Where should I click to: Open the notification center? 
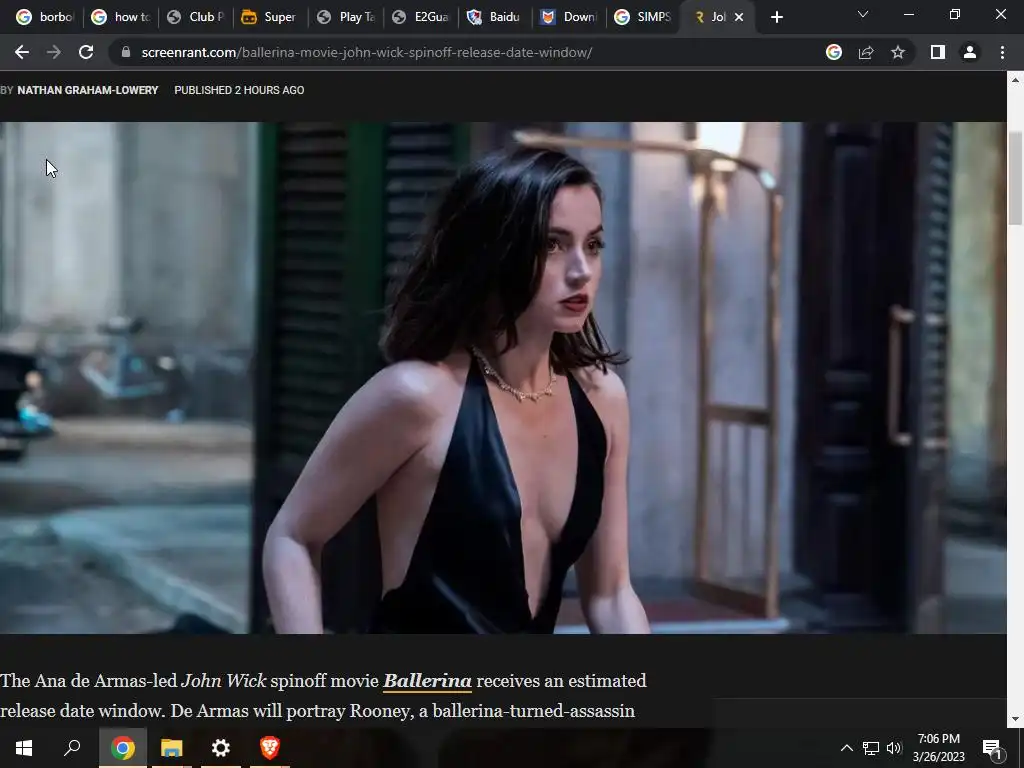click(992, 748)
